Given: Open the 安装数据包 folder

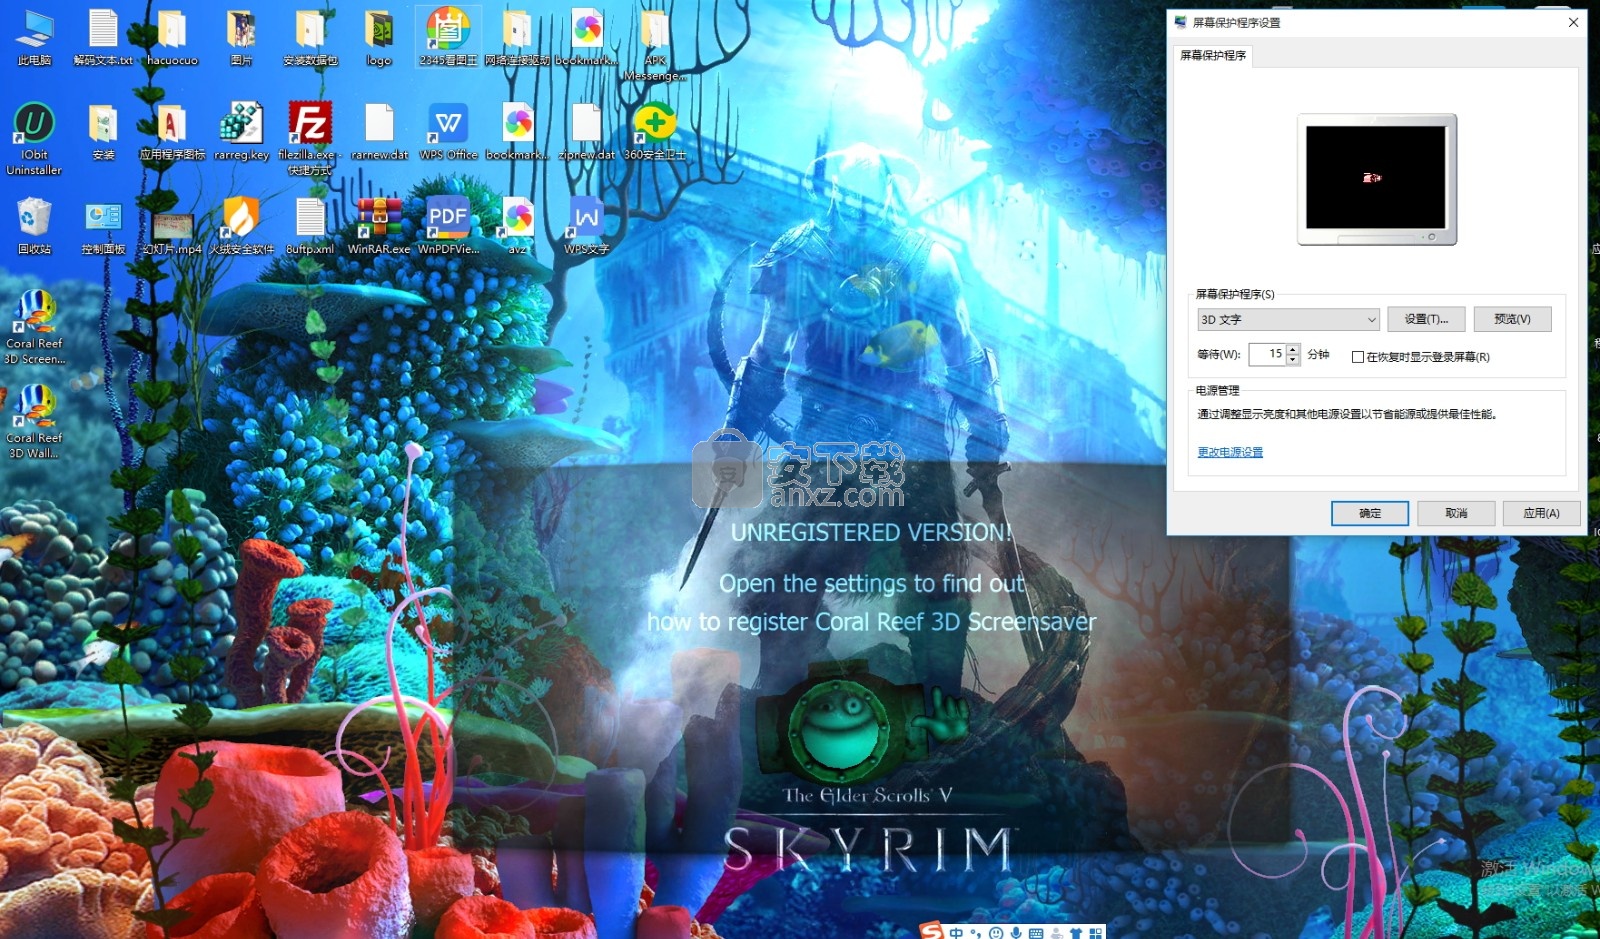Looking at the screenshot, I should click(310, 38).
